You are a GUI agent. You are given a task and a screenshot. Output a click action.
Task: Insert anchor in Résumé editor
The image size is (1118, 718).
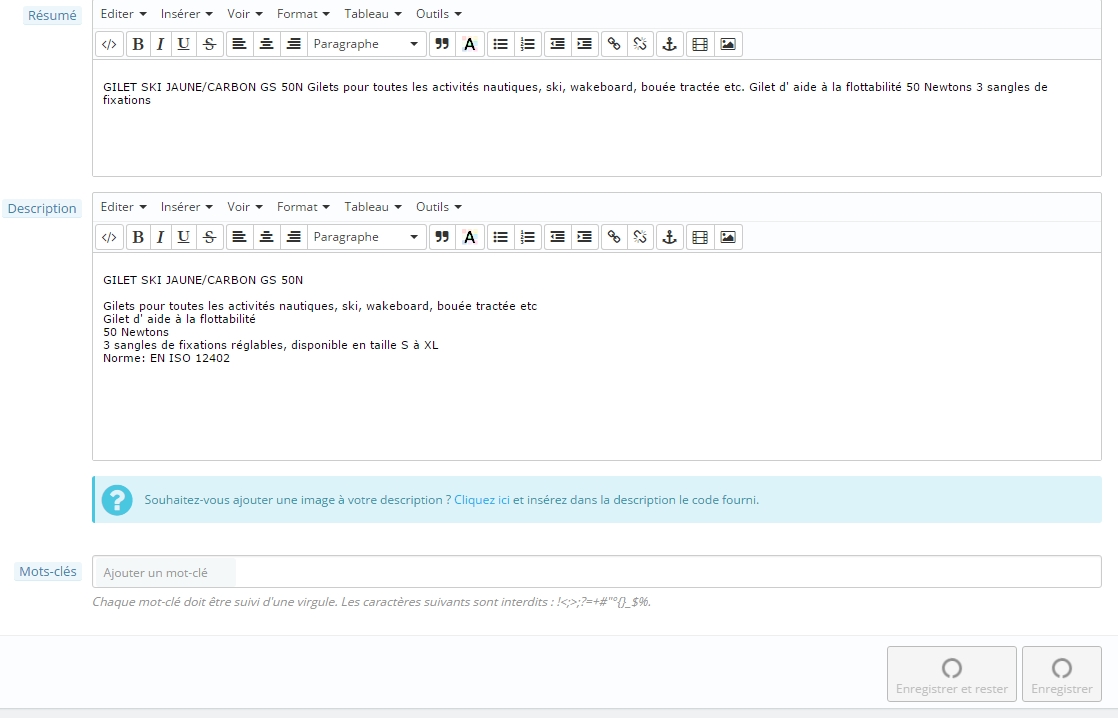click(670, 44)
